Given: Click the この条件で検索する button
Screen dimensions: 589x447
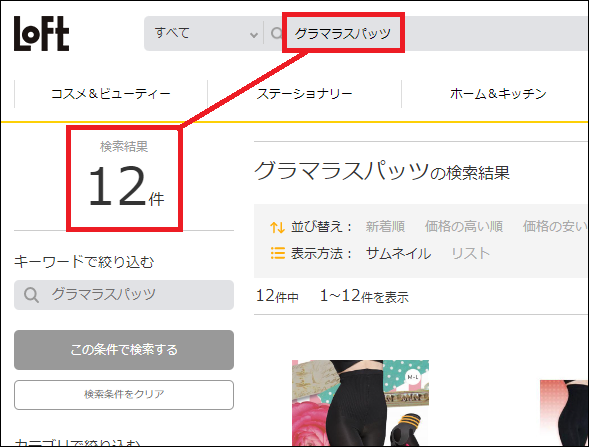Looking at the screenshot, I should point(124,350).
